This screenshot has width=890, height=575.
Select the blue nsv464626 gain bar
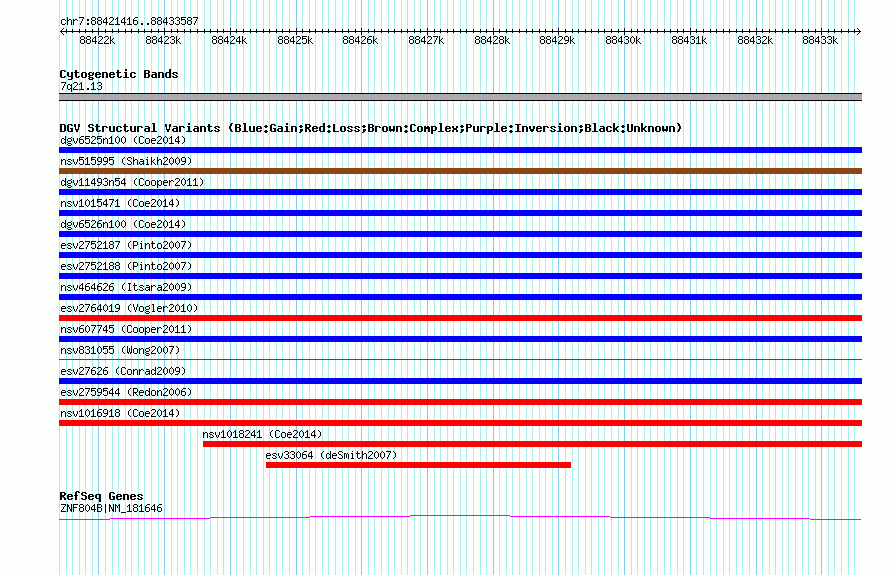tap(460, 297)
